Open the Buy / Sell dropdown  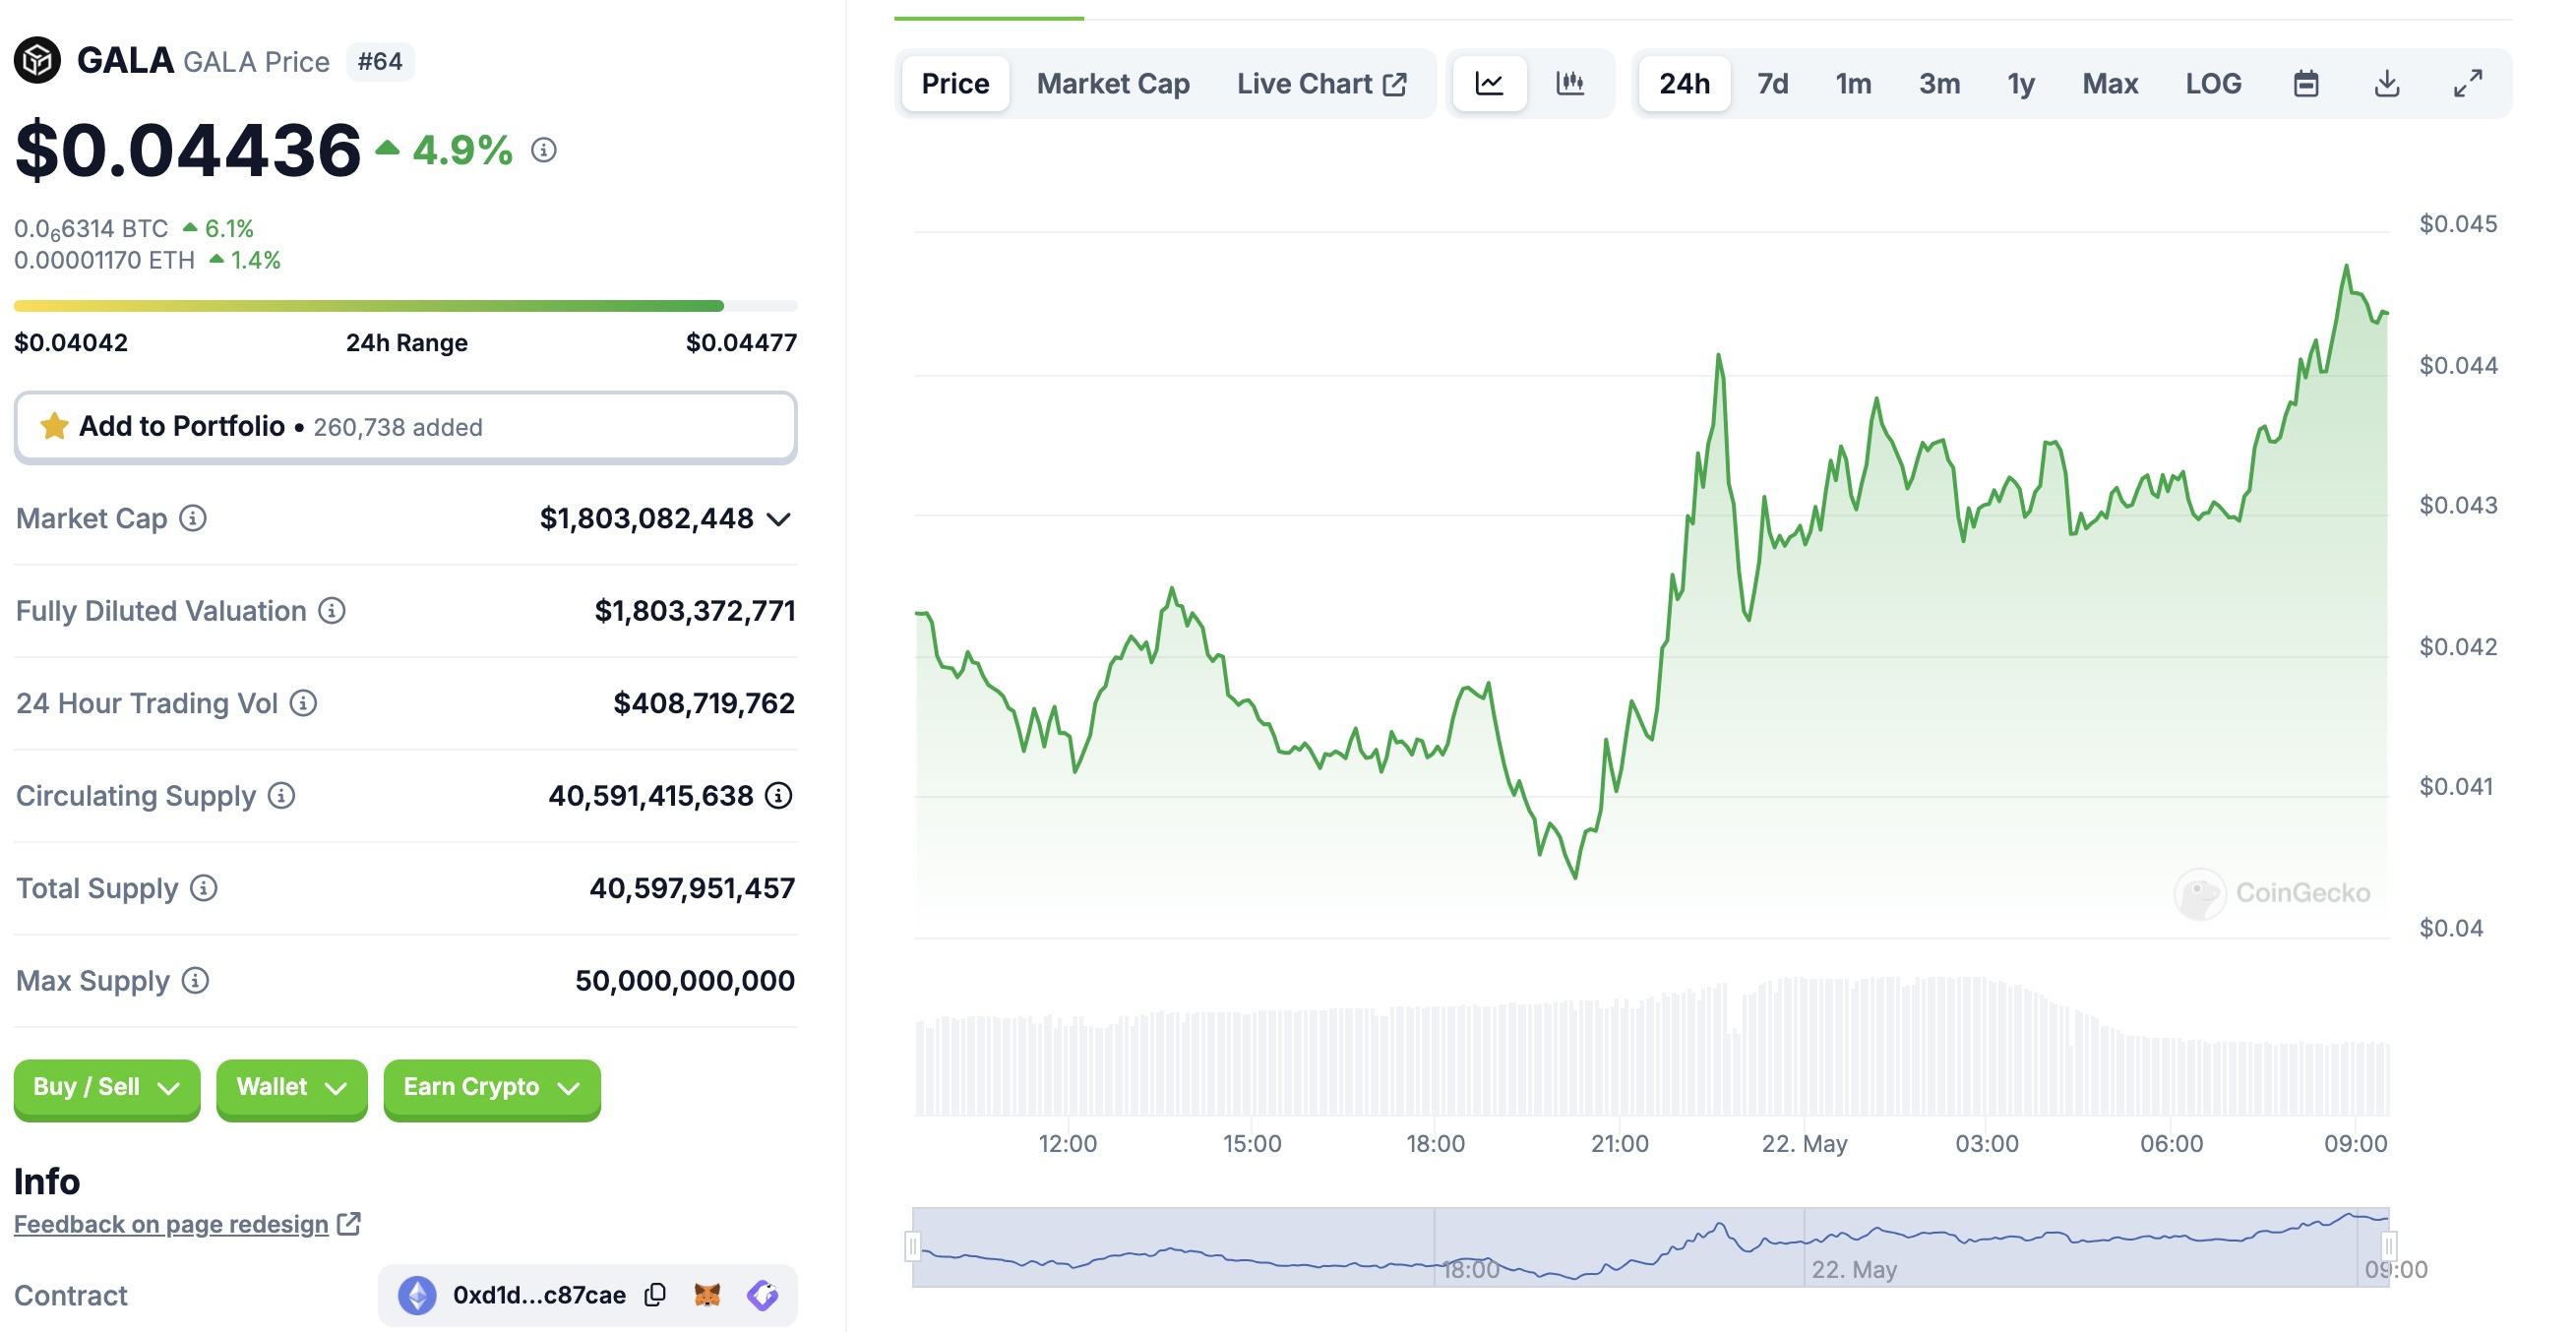tap(107, 1088)
